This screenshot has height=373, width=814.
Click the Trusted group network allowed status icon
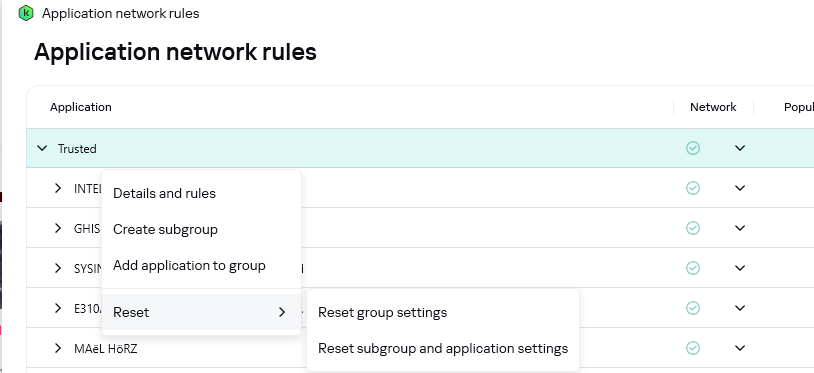(693, 148)
